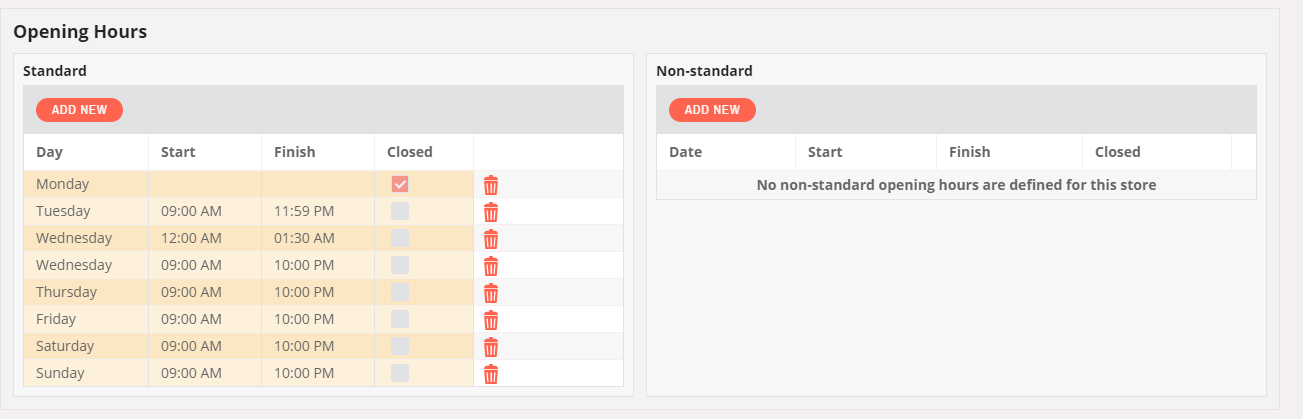Remove Sunday opening hours entry
This screenshot has width=1303, height=419.
click(491, 374)
